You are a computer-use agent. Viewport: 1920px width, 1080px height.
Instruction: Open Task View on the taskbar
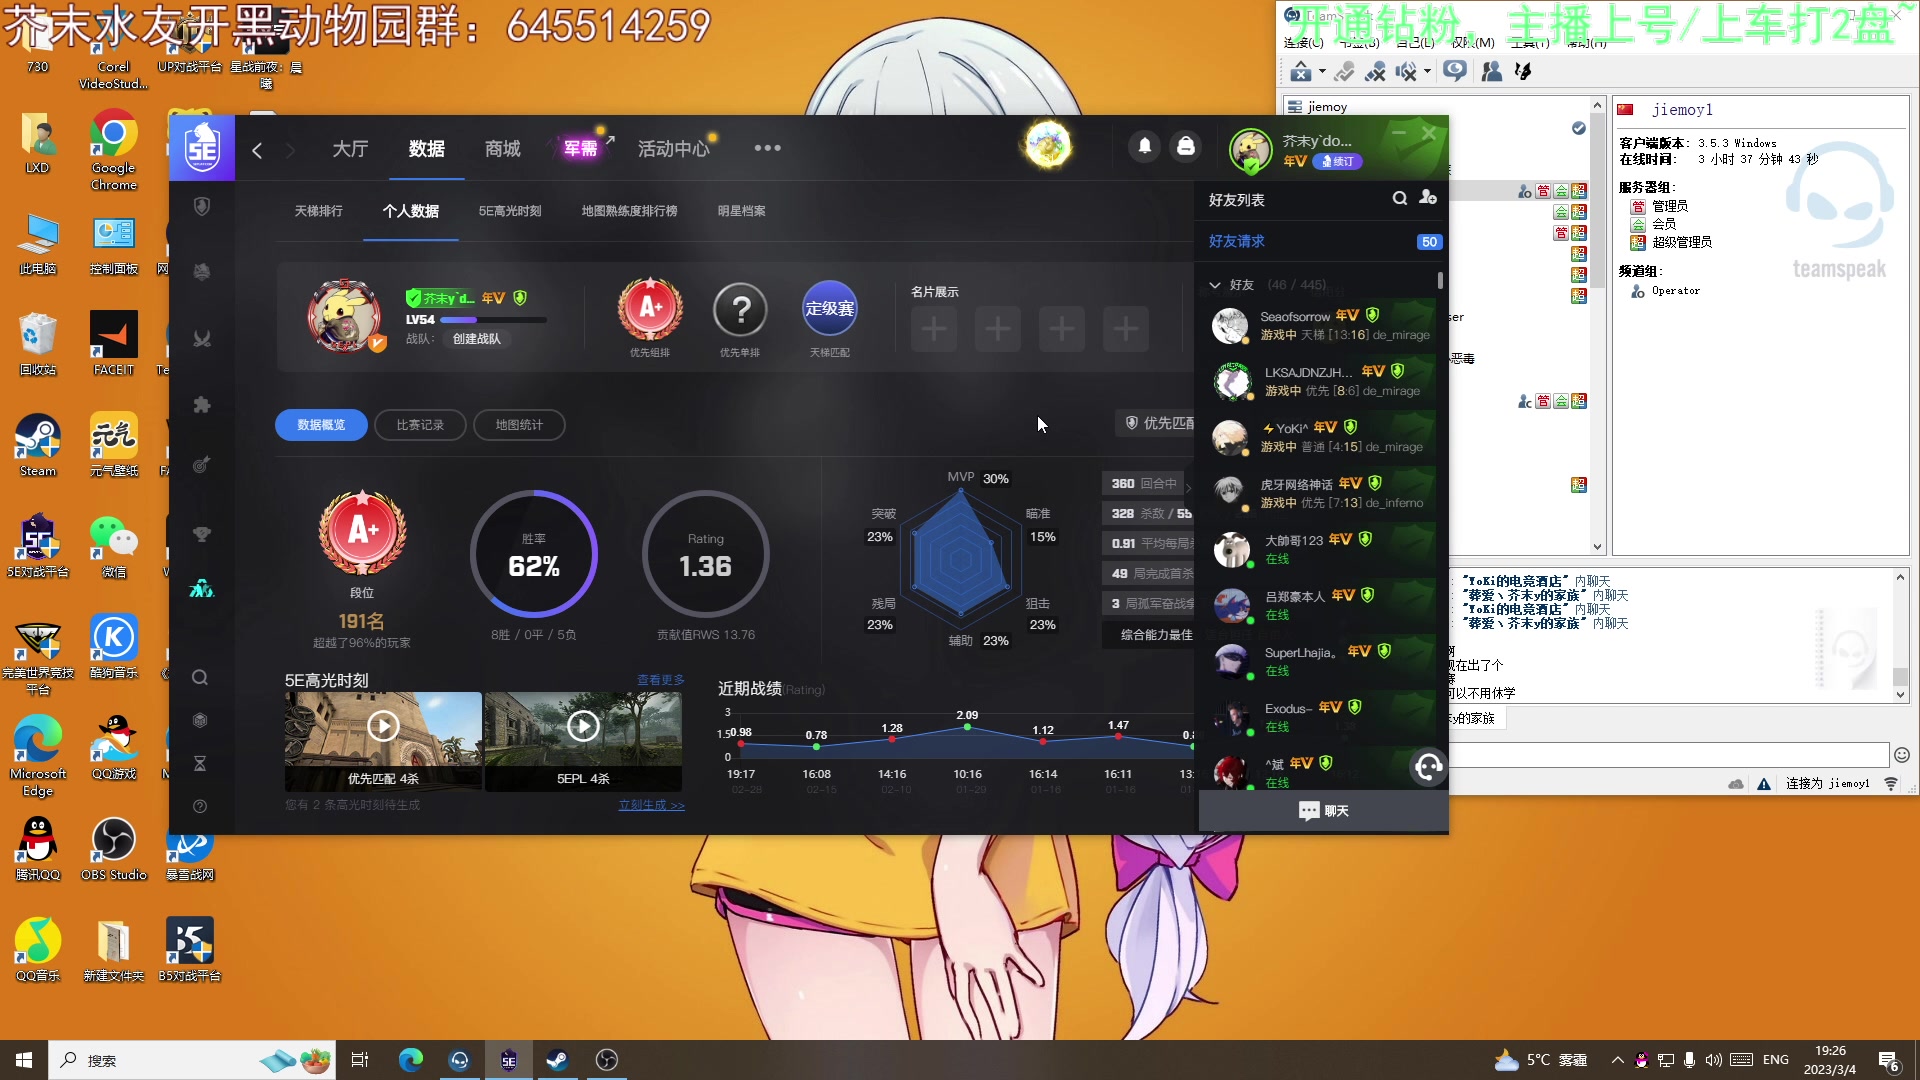click(360, 1060)
